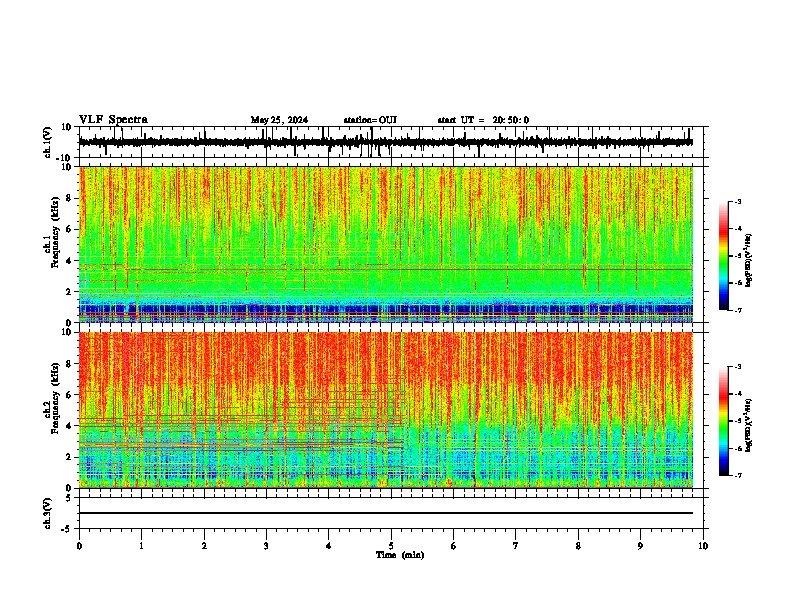Click the "4" tick on the time axis
Image resolution: width=792 pixels, height=612 pixels.
(329, 546)
